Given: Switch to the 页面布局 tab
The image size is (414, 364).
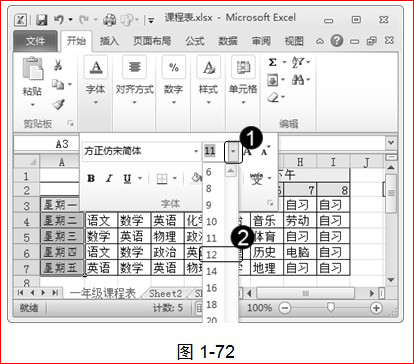Looking at the screenshot, I should (152, 41).
